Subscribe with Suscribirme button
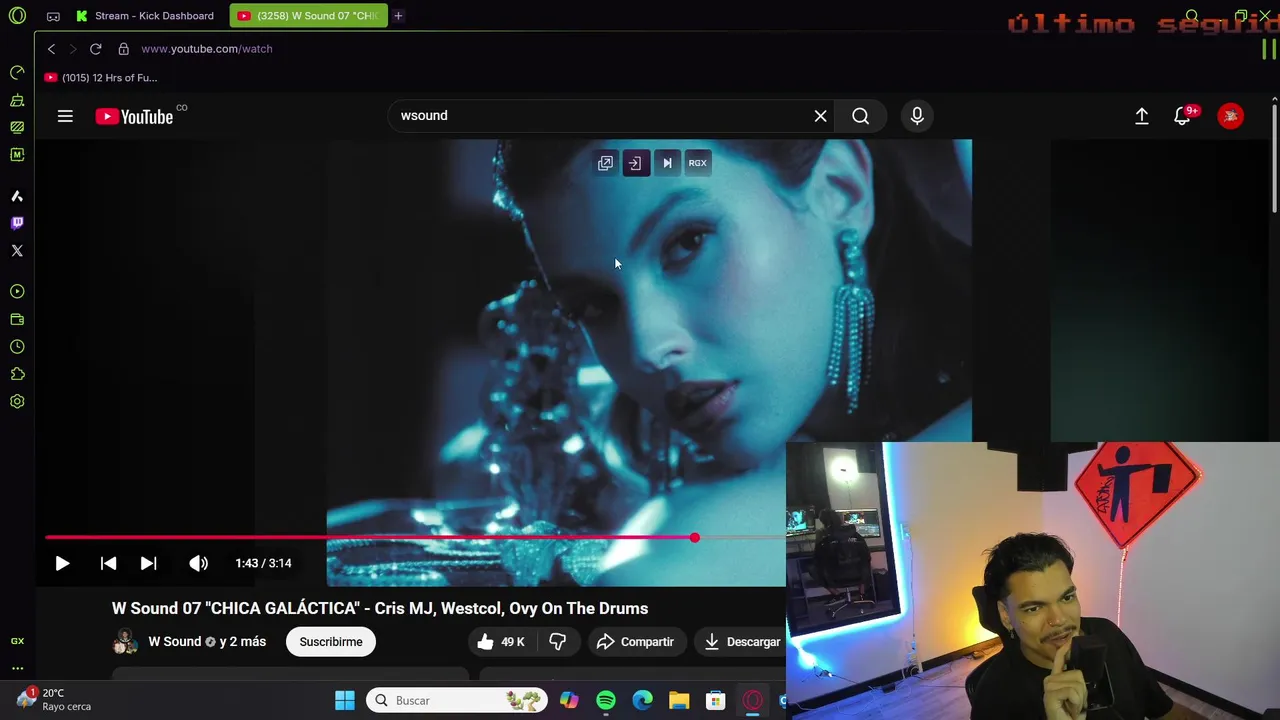Screen dimensions: 1280x720 [331, 642]
